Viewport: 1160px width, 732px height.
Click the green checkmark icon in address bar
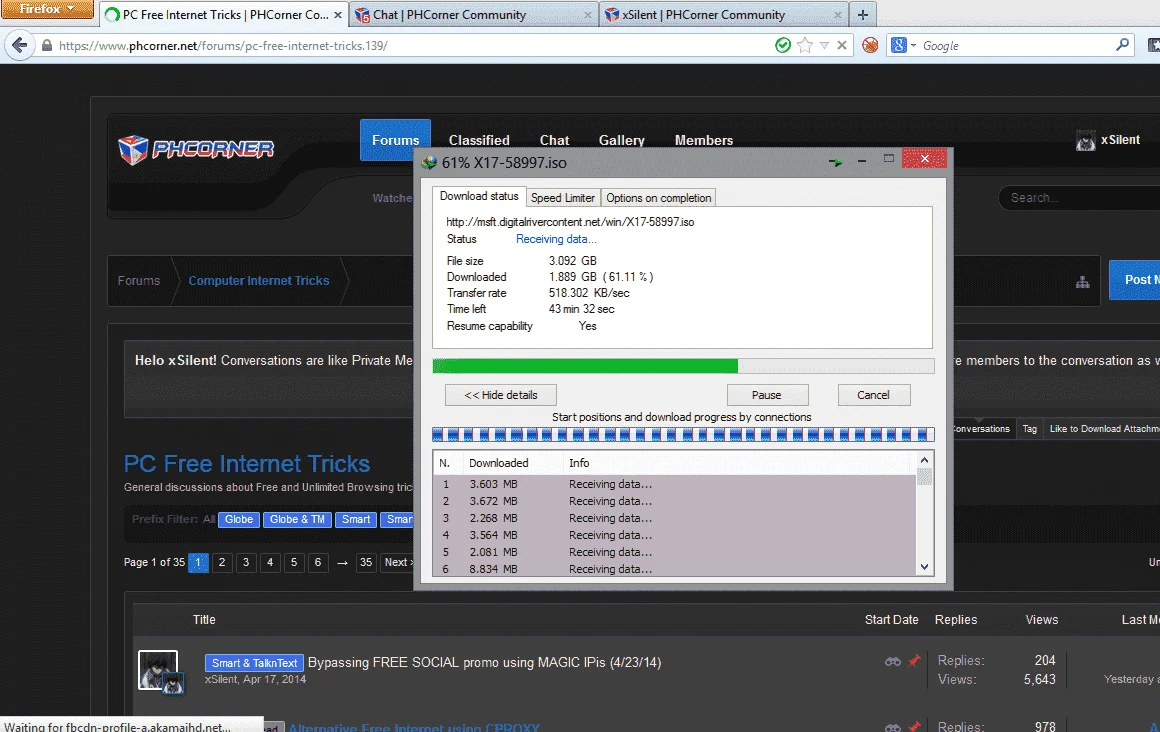(783, 45)
